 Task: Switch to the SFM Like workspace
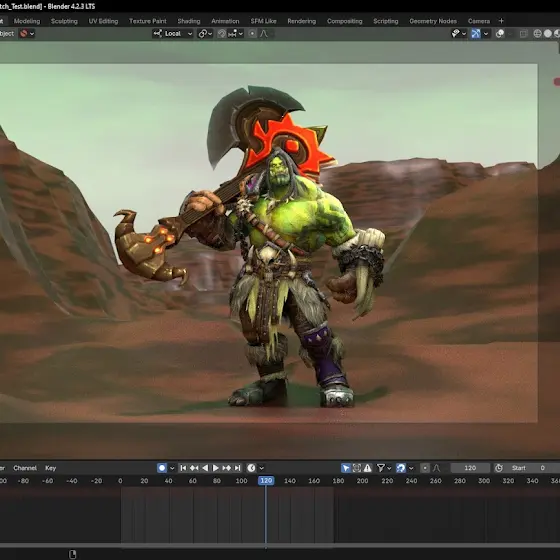[263, 21]
